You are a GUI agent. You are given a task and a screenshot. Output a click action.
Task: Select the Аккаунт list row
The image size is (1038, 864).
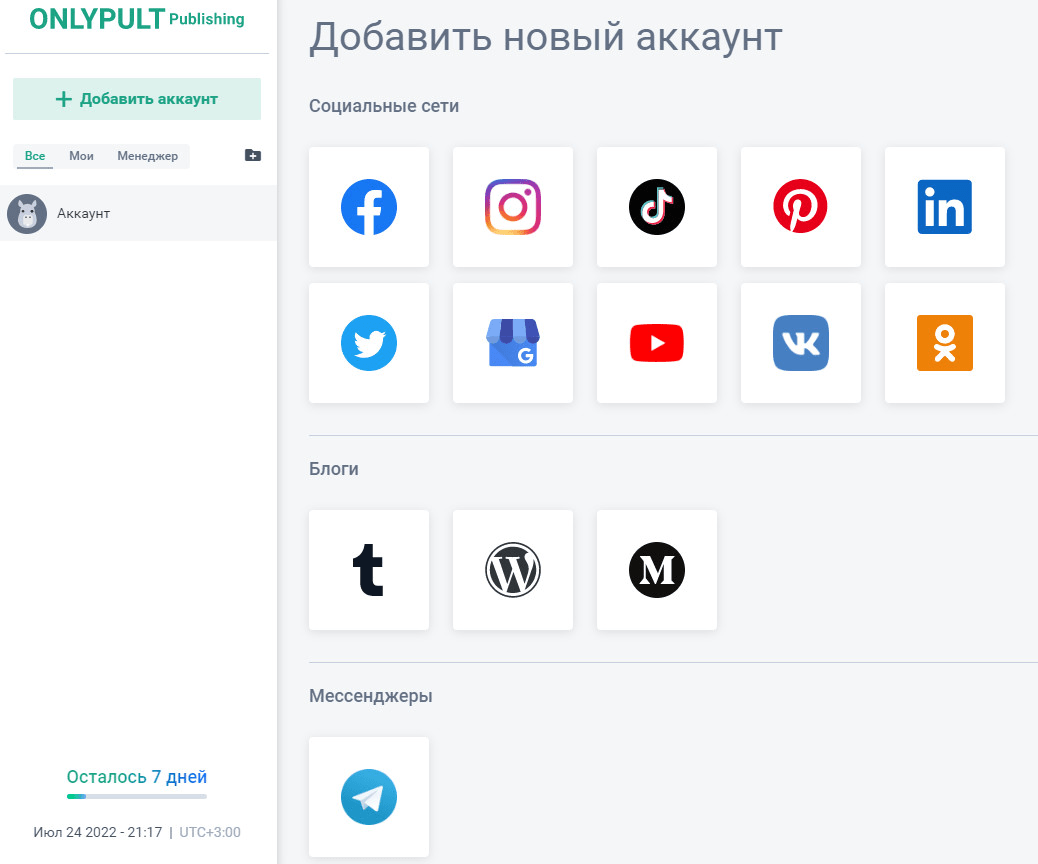pyautogui.click(x=138, y=213)
